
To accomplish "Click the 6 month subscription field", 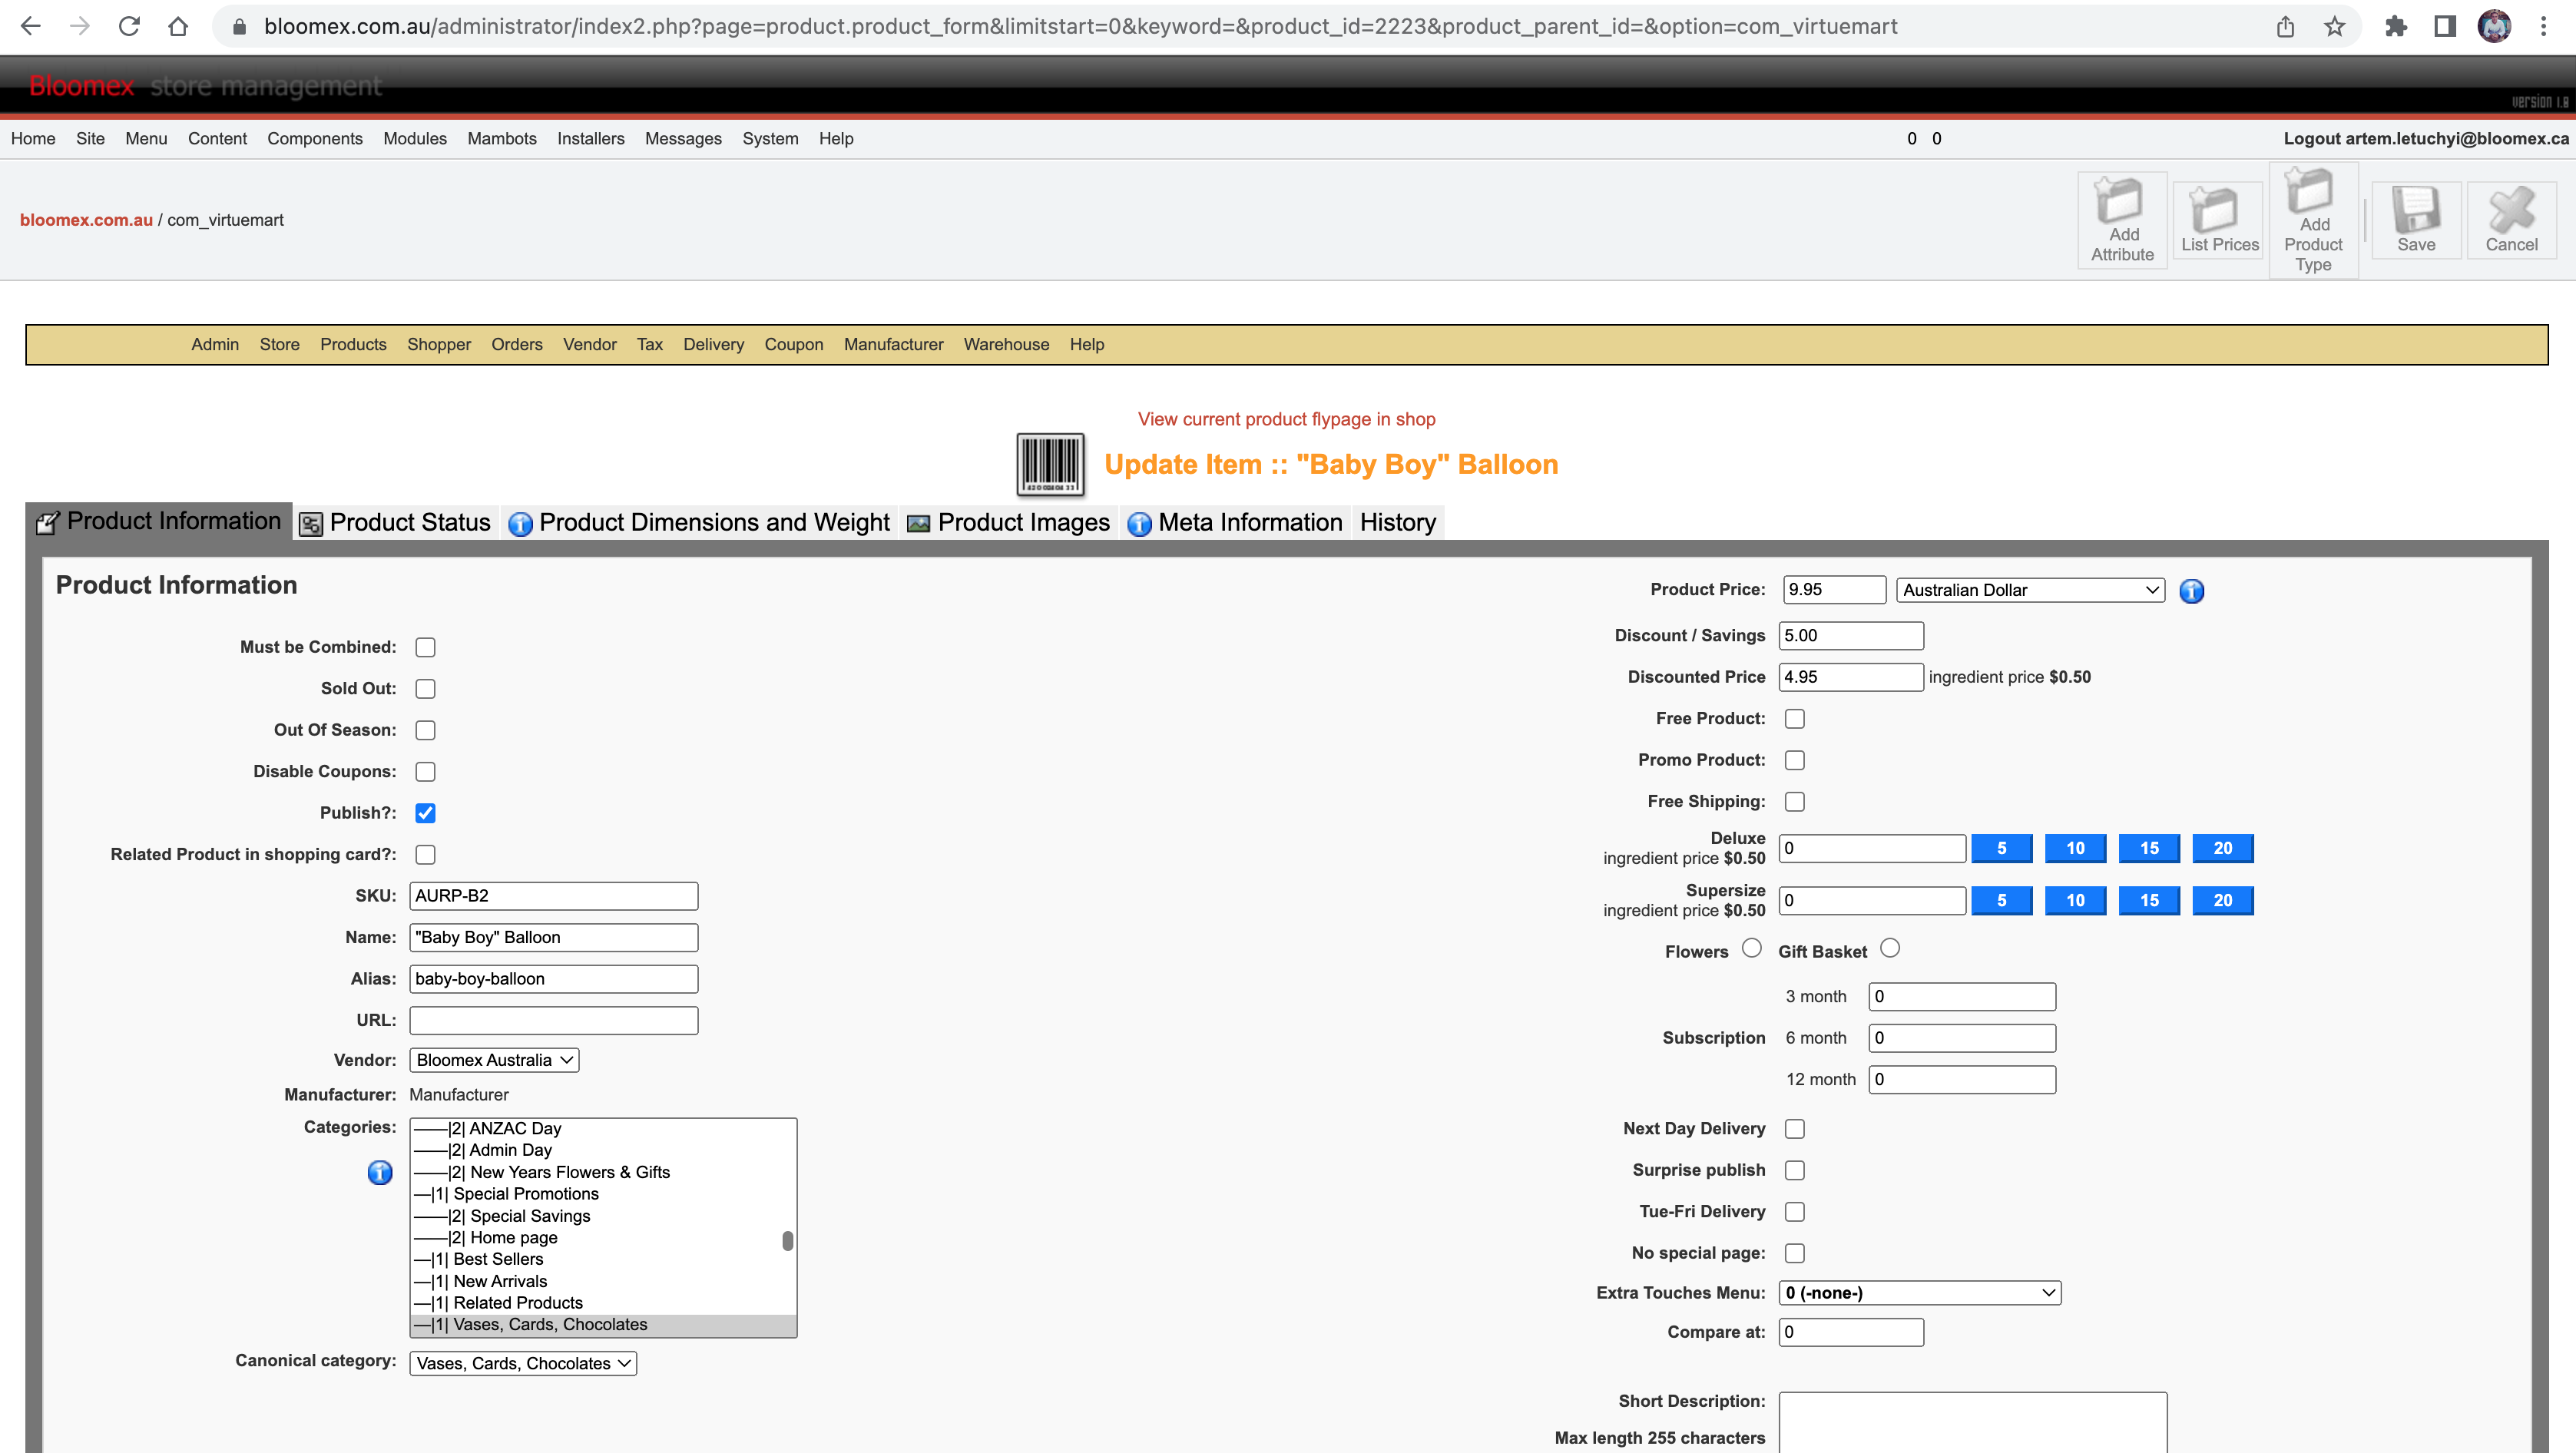I will pyautogui.click(x=1962, y=1038).
